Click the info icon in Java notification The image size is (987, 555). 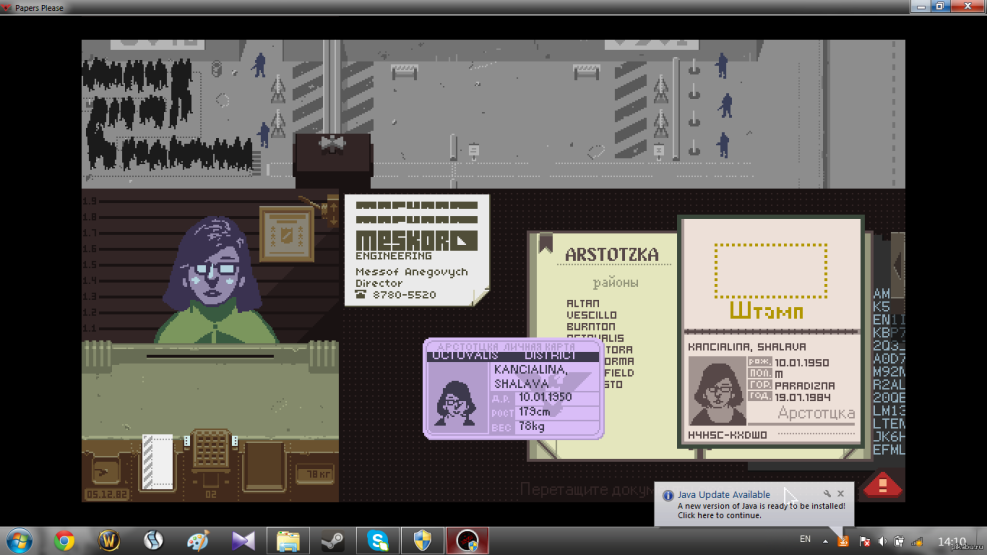(667, 495)
